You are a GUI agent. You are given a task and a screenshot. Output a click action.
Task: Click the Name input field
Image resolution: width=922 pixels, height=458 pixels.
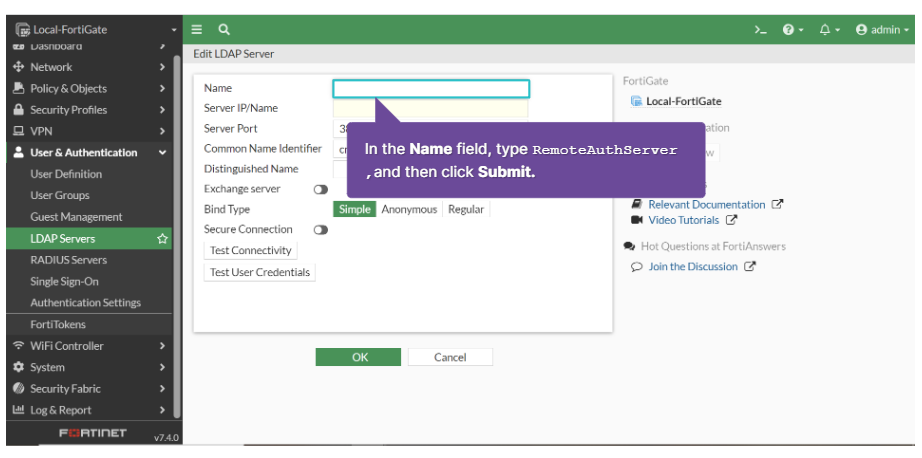431,89
